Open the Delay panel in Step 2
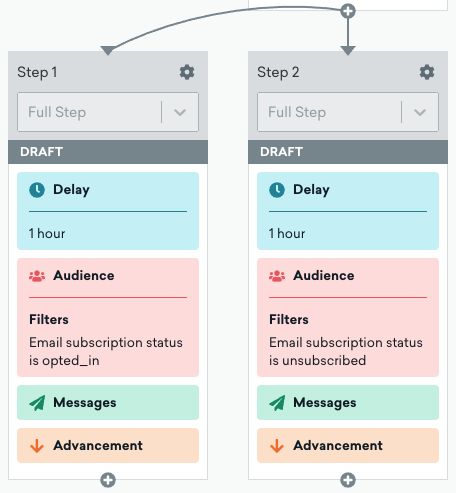The height and width of the screenshot is (493, 456). (x=348, y=211)
